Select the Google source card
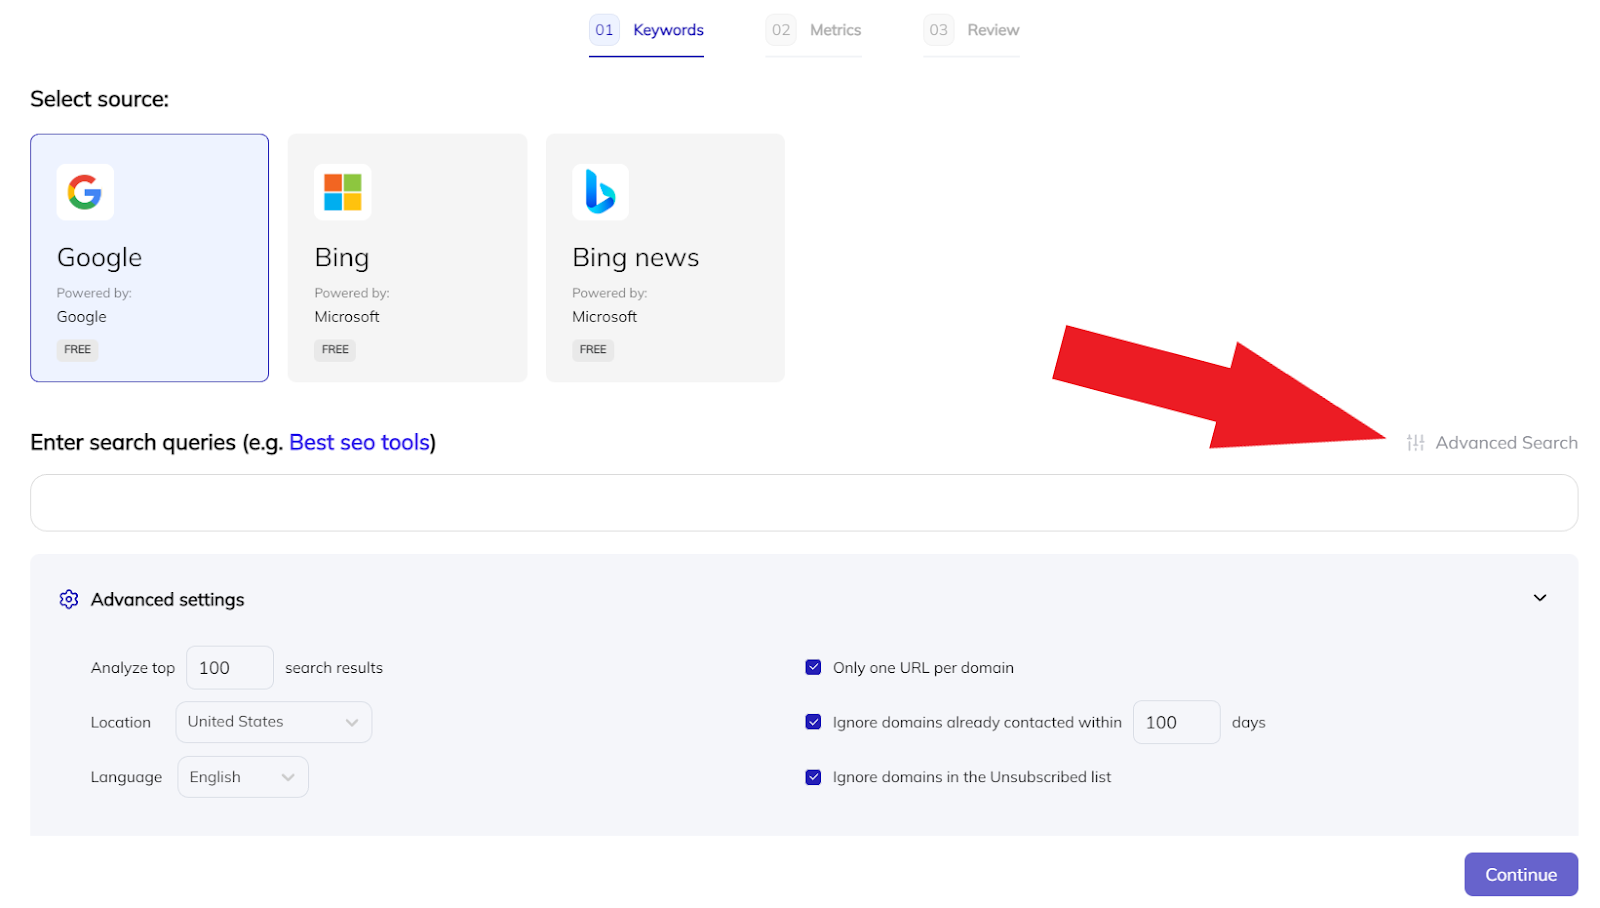 coord(149,258)
